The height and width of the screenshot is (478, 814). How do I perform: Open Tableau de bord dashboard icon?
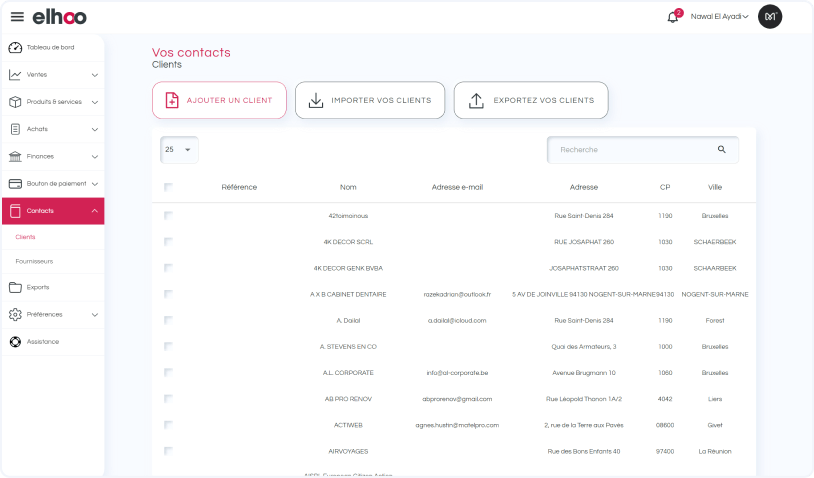(x=15, y=47)
